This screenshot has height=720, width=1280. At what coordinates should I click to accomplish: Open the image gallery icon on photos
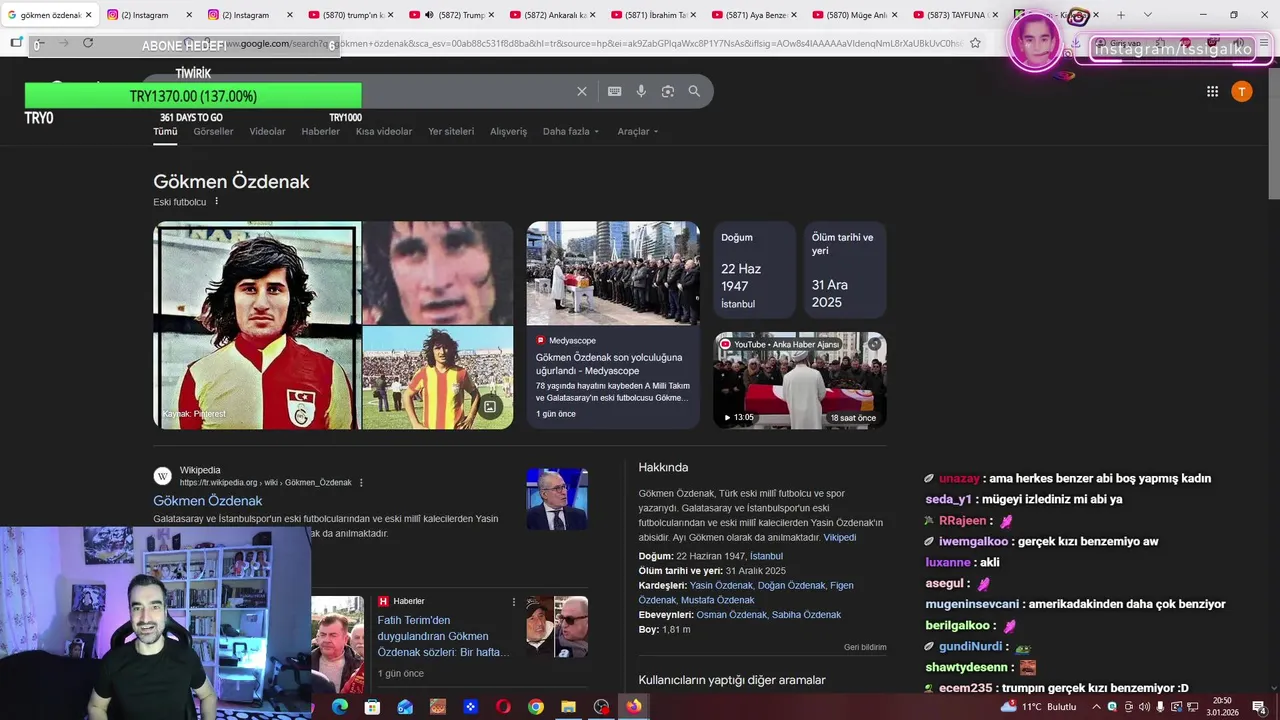tap(490, 406)
